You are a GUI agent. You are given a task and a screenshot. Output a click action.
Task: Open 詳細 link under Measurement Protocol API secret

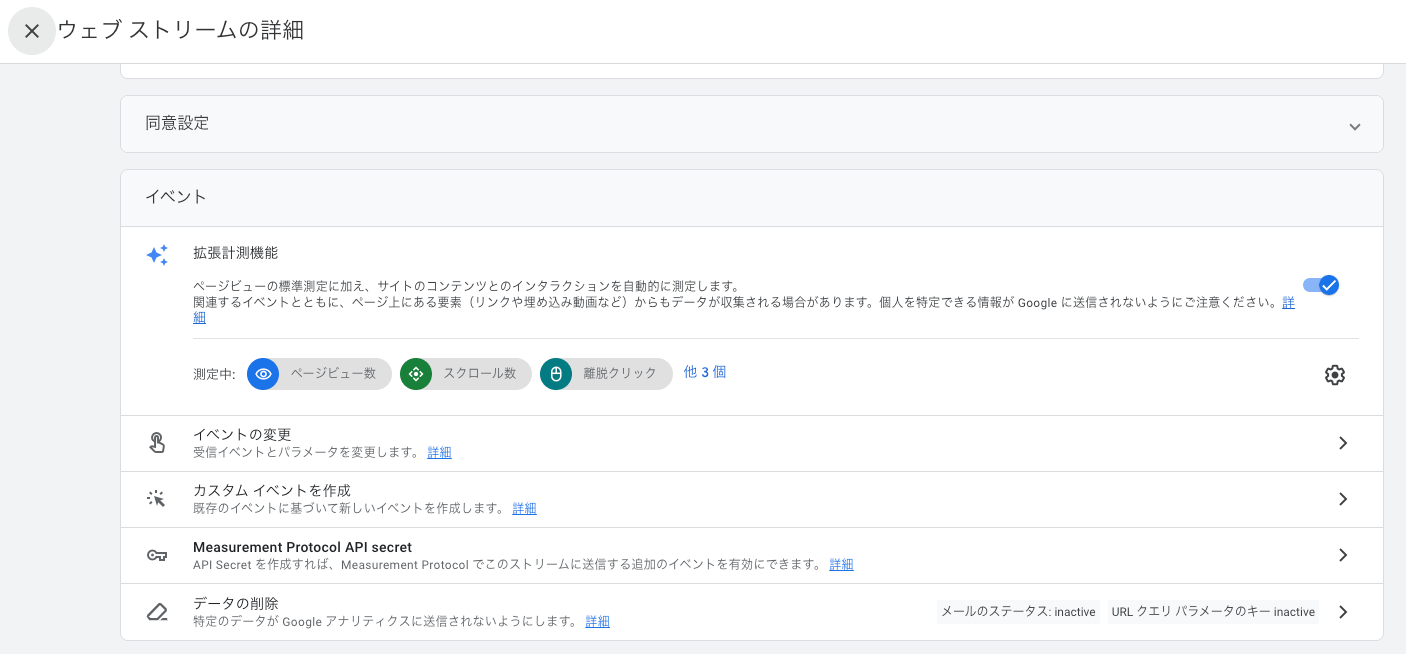coord(841,565)
